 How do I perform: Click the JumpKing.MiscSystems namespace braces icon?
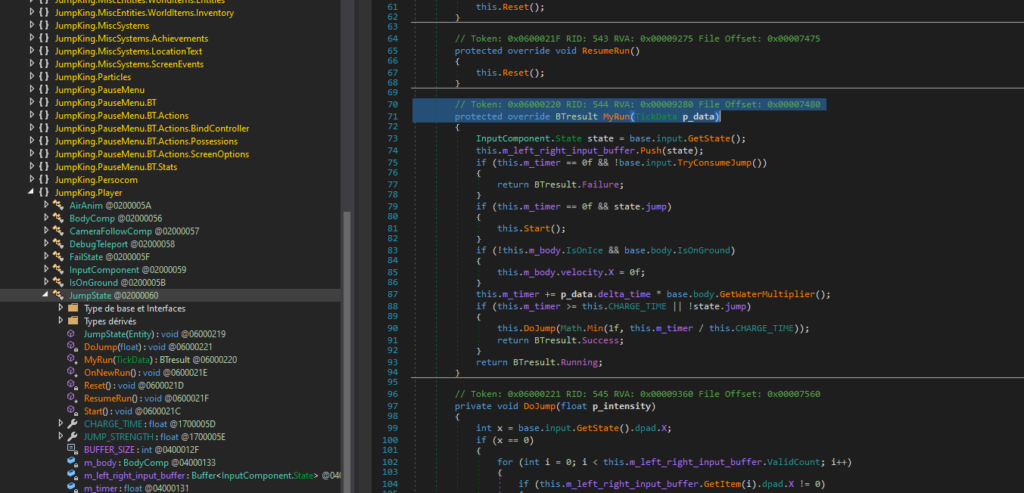coord(44,25)
